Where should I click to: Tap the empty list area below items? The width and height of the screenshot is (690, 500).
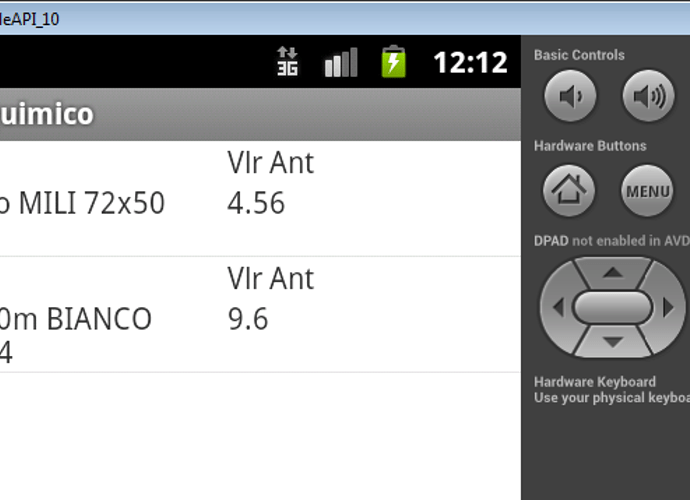click(x=260, y=436)
